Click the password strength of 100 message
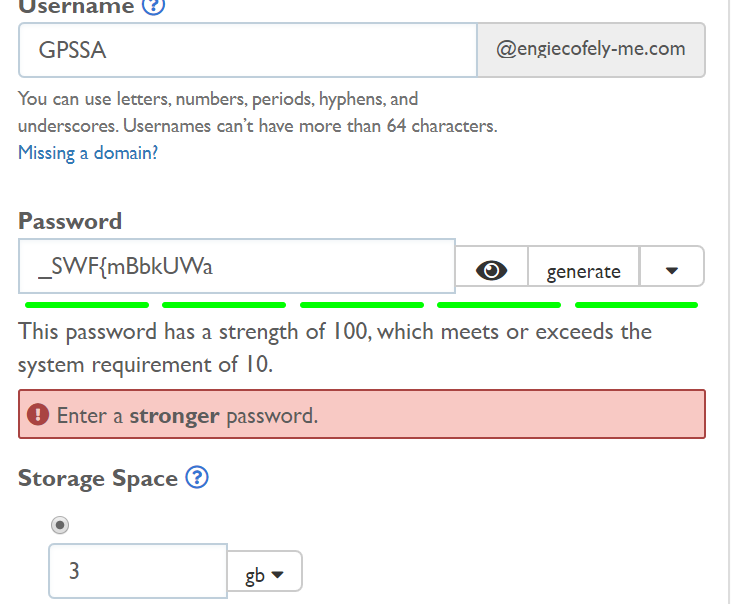The width and height of the screenshot is (738, 604). point(335,347)
